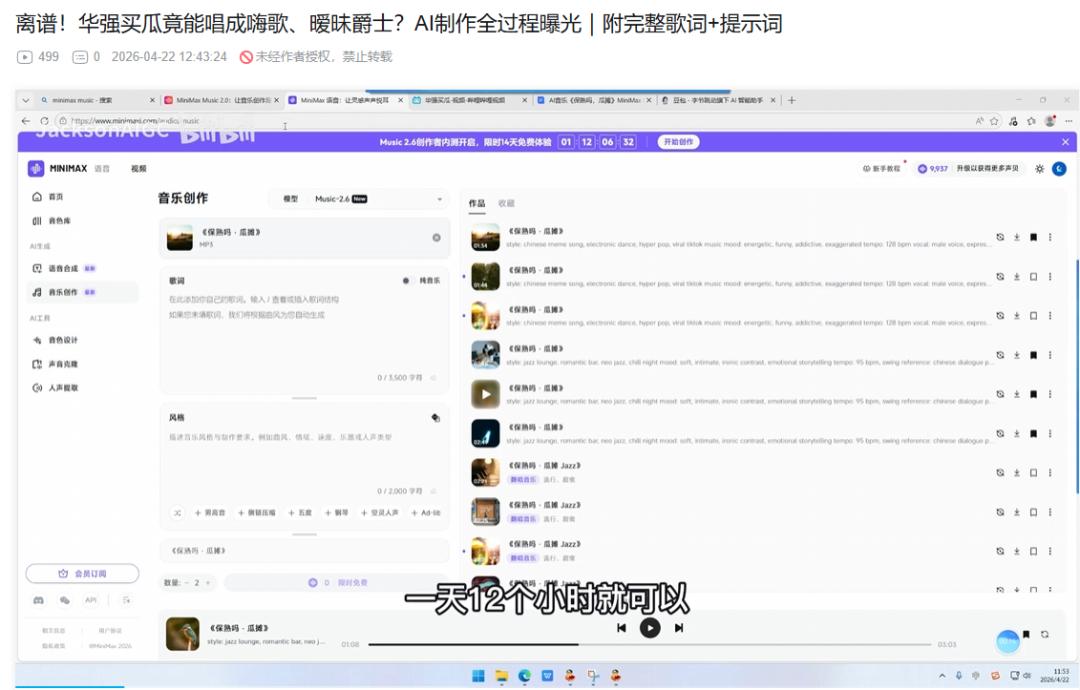The image size is (1080, 690).
Task: Click the shuffle style tags icon
Action: [178, 513]
